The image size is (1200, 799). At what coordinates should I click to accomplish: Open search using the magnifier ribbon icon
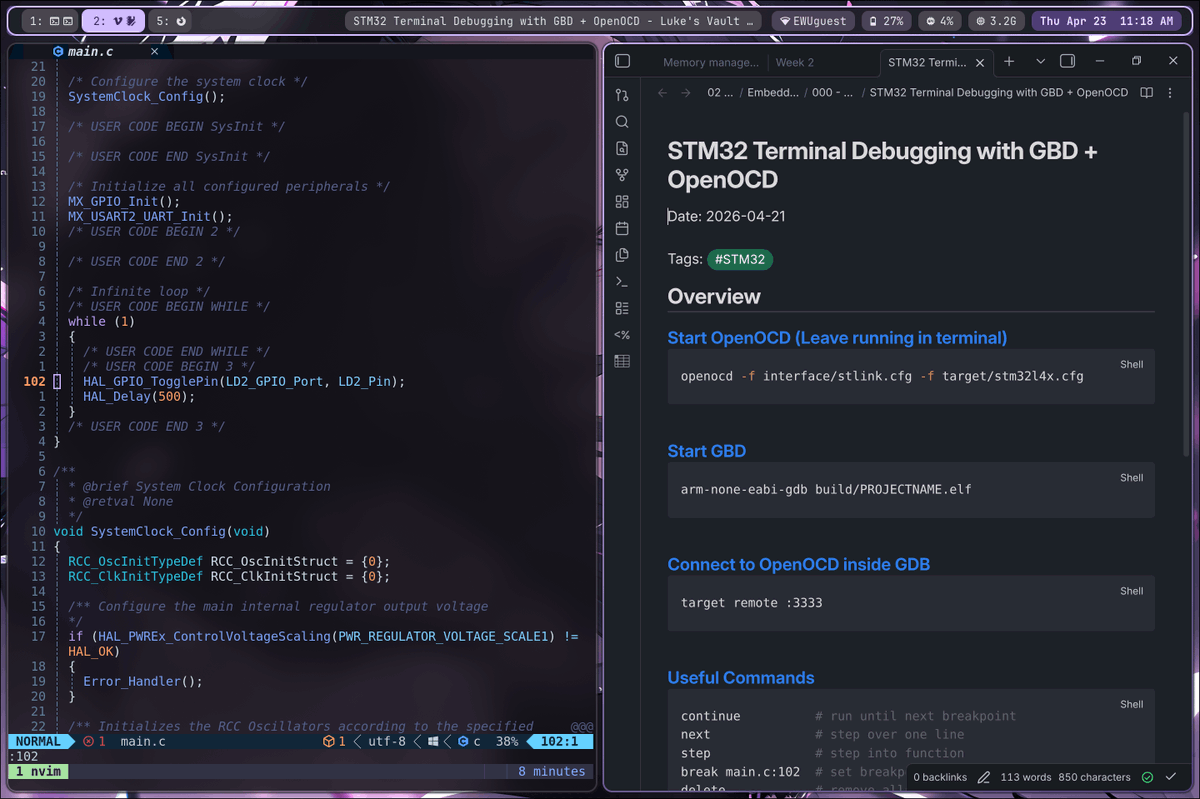pos(622,121)
